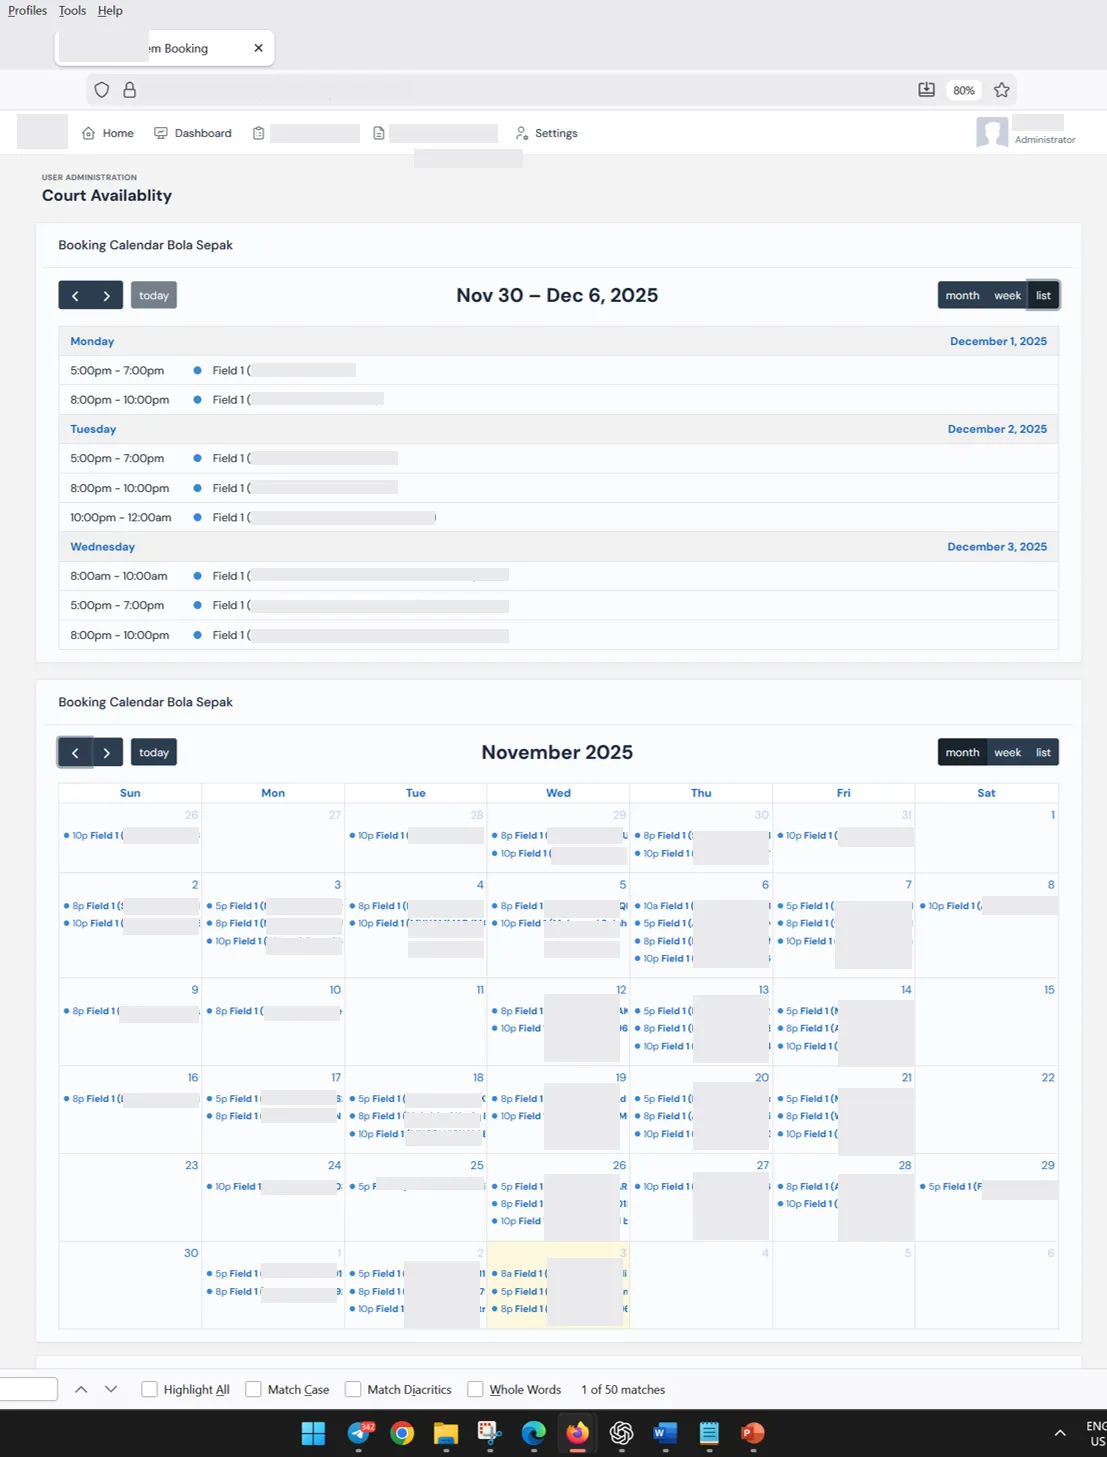
Task: Toggle the Match Diacritics checkbox
Action: [x=353, y=1389]
